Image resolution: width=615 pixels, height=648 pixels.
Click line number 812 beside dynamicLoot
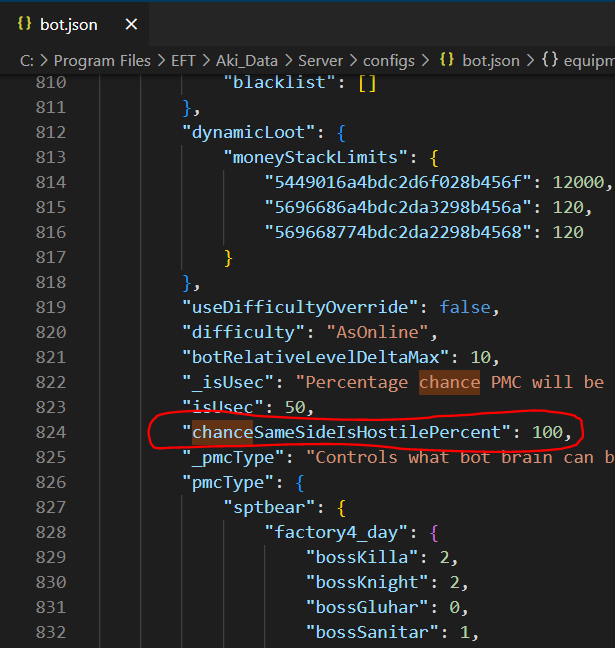point(49,132)
